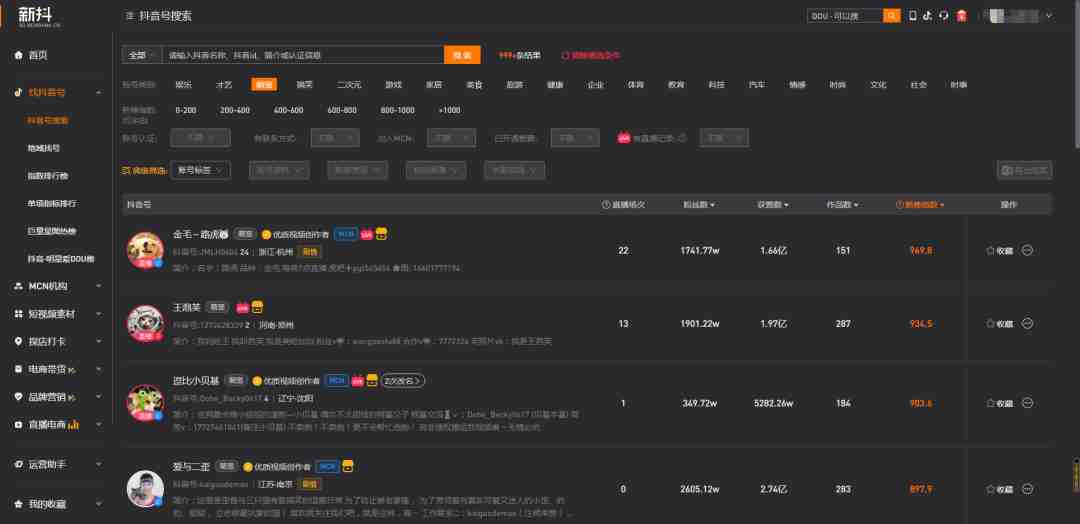The height and width of the screenshot is (524, 1080).
Task: Click the export results button
Action: [1024, 170]
